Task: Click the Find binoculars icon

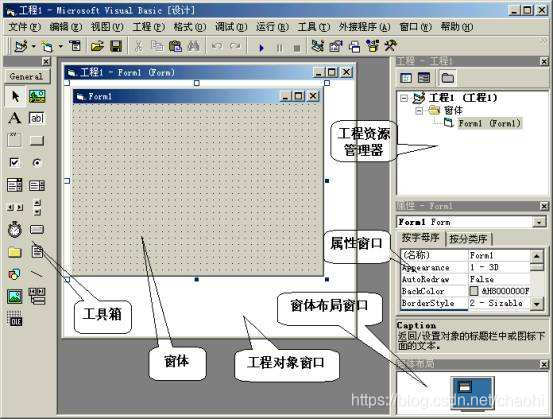Action: (194, 46)
